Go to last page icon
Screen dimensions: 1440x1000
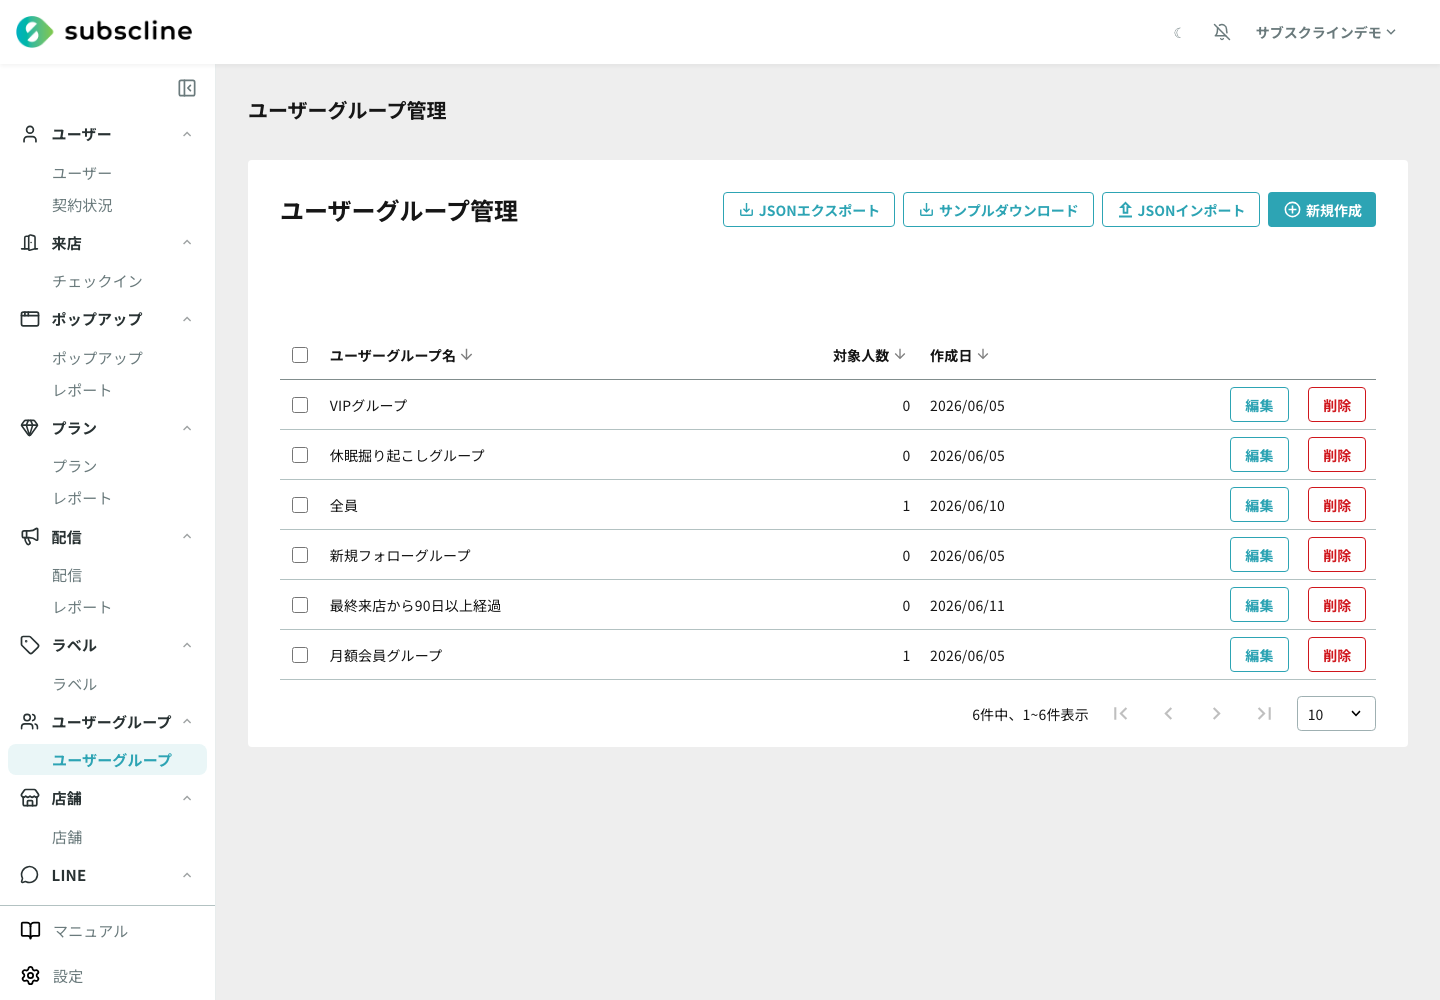[x=1264, y=714]
